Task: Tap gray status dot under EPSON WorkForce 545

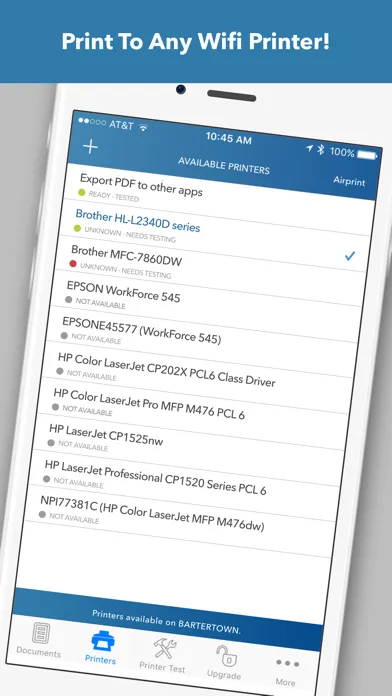Action: 68,300
